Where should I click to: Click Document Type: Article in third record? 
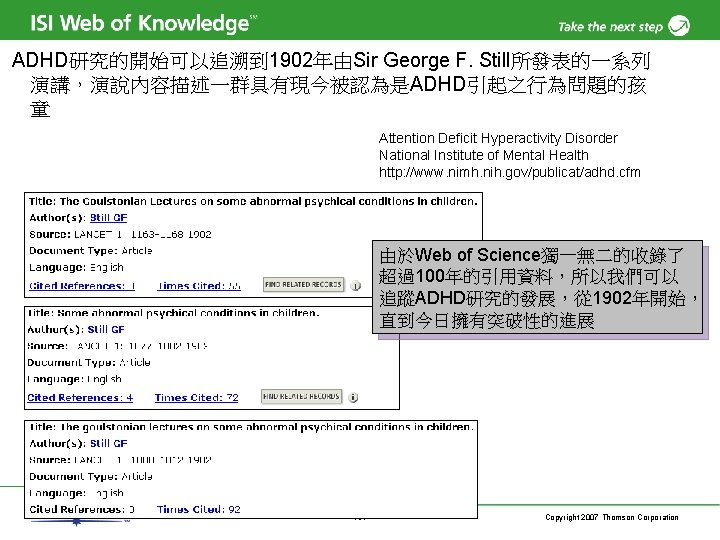pos(90,476)
